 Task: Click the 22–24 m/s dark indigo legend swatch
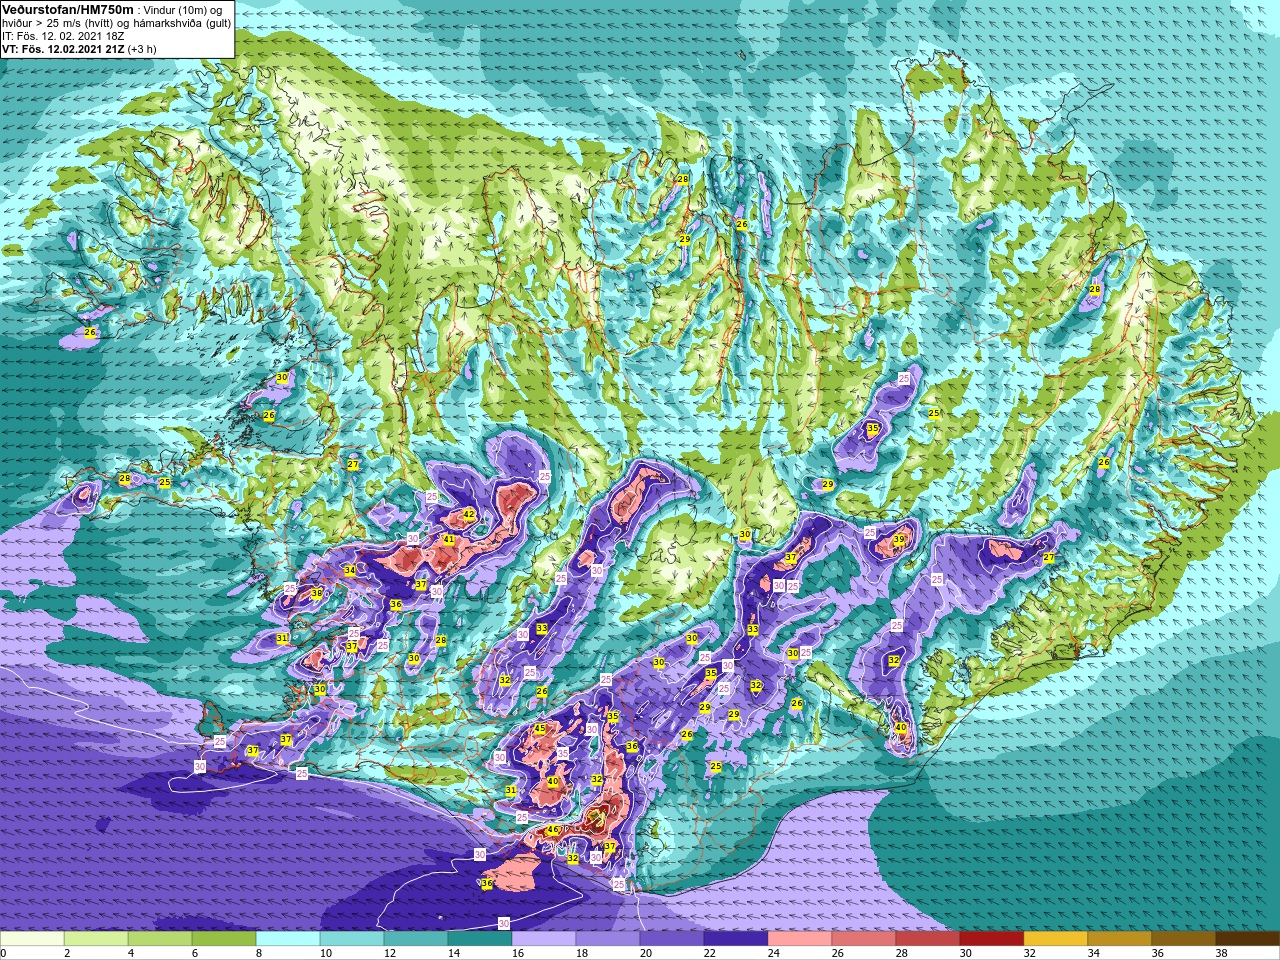[736, 940]
